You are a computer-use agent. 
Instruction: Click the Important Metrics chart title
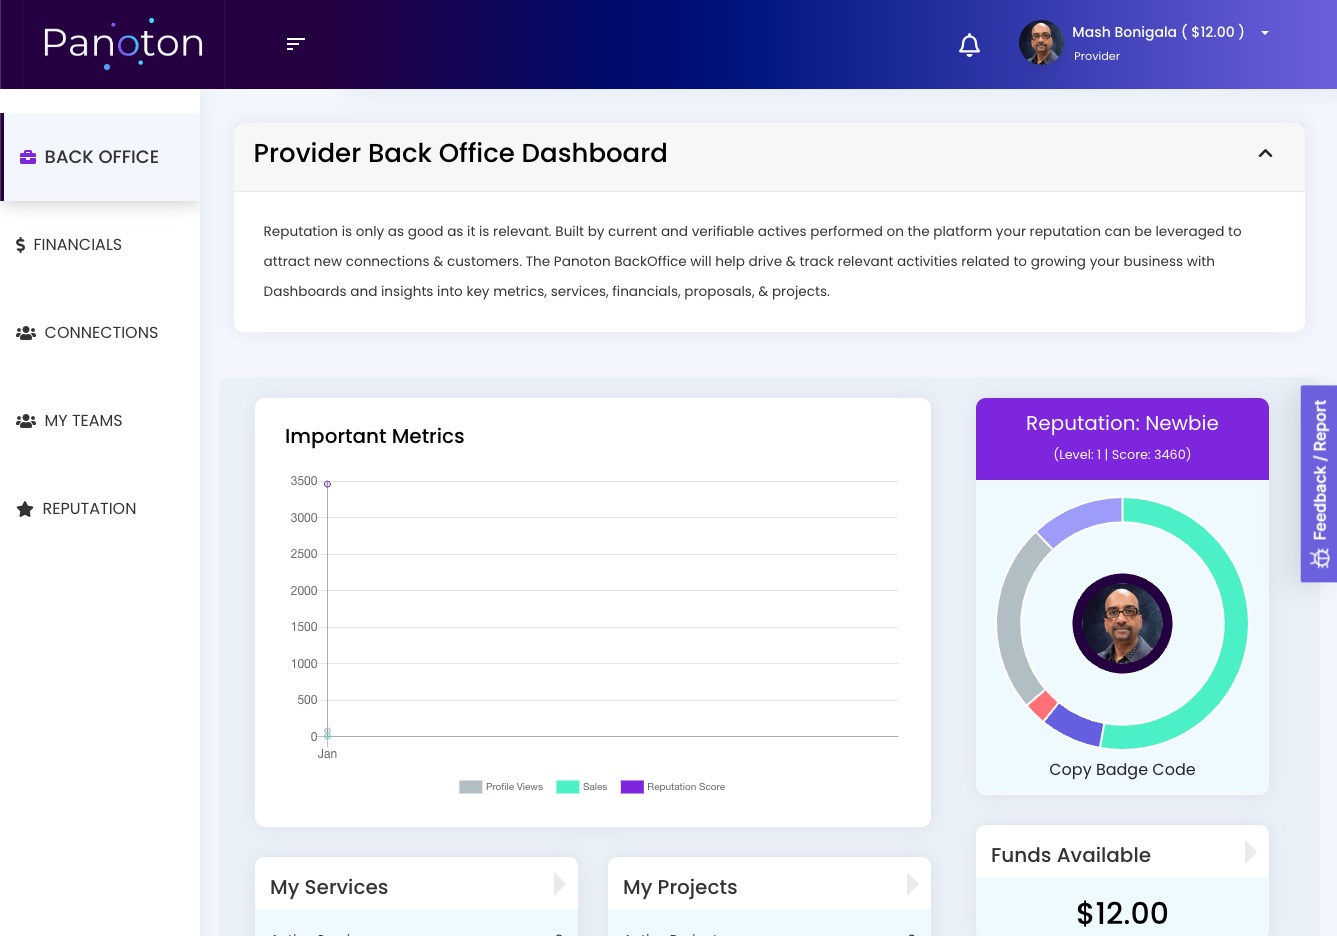pos(375,436)
